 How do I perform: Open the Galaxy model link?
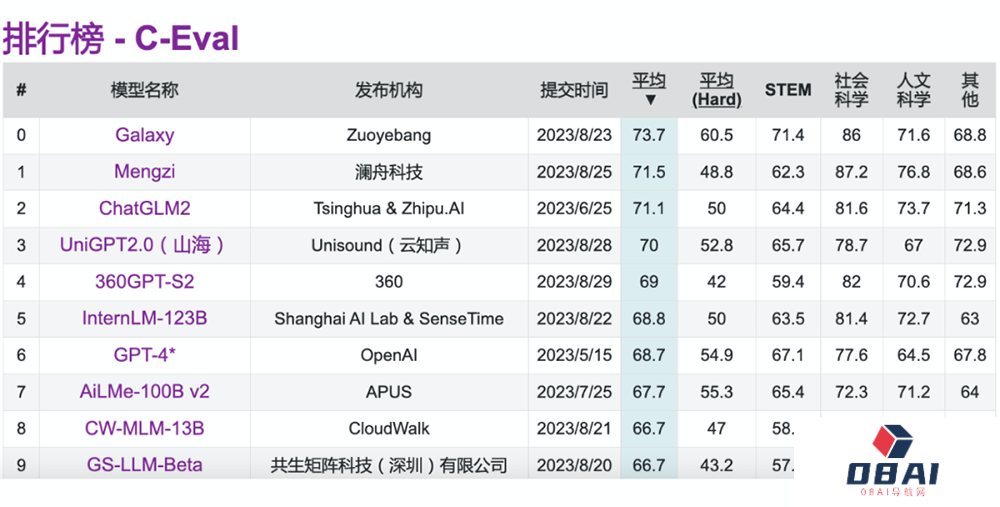pos(145,135)
